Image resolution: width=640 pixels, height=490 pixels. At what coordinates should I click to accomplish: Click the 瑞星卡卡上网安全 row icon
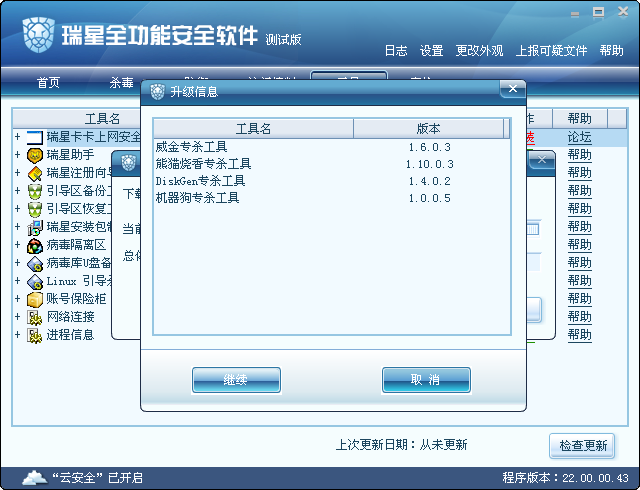pyautogui.click(x=35, y=137)
